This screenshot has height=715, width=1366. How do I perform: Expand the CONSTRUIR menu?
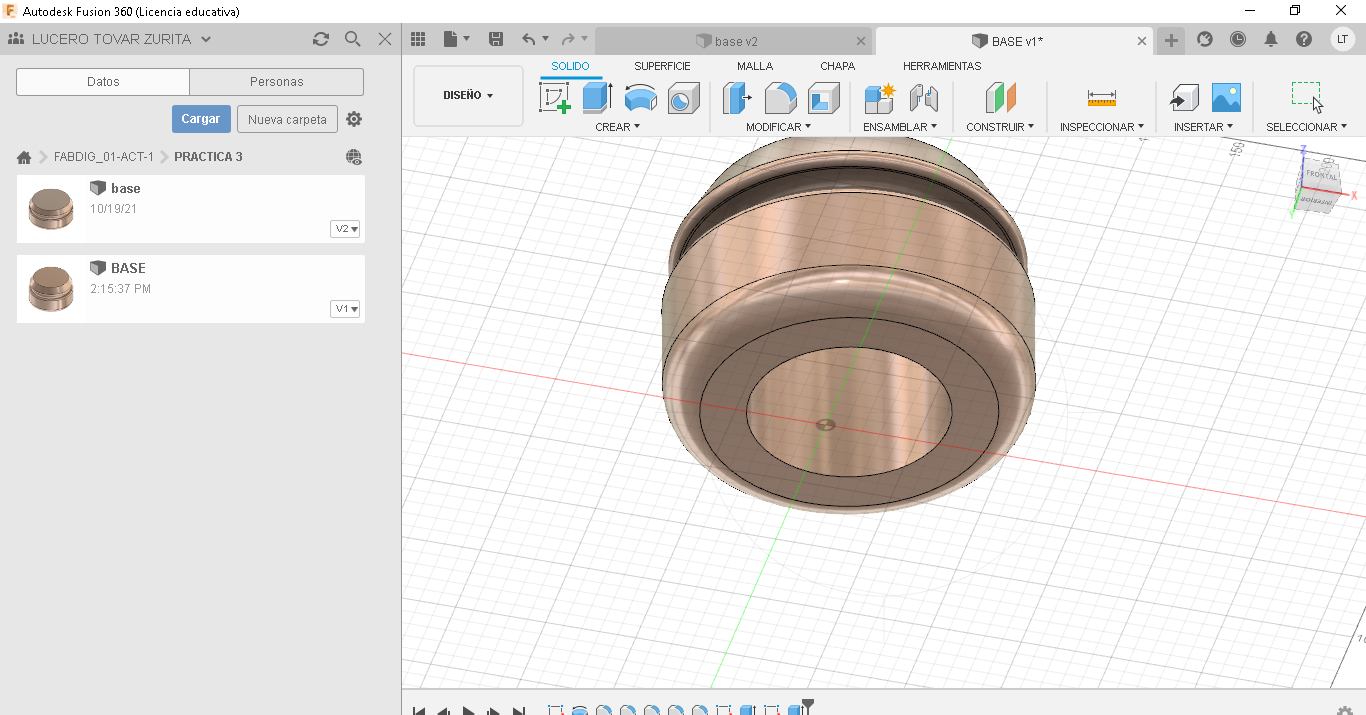tap(1000, 127)
